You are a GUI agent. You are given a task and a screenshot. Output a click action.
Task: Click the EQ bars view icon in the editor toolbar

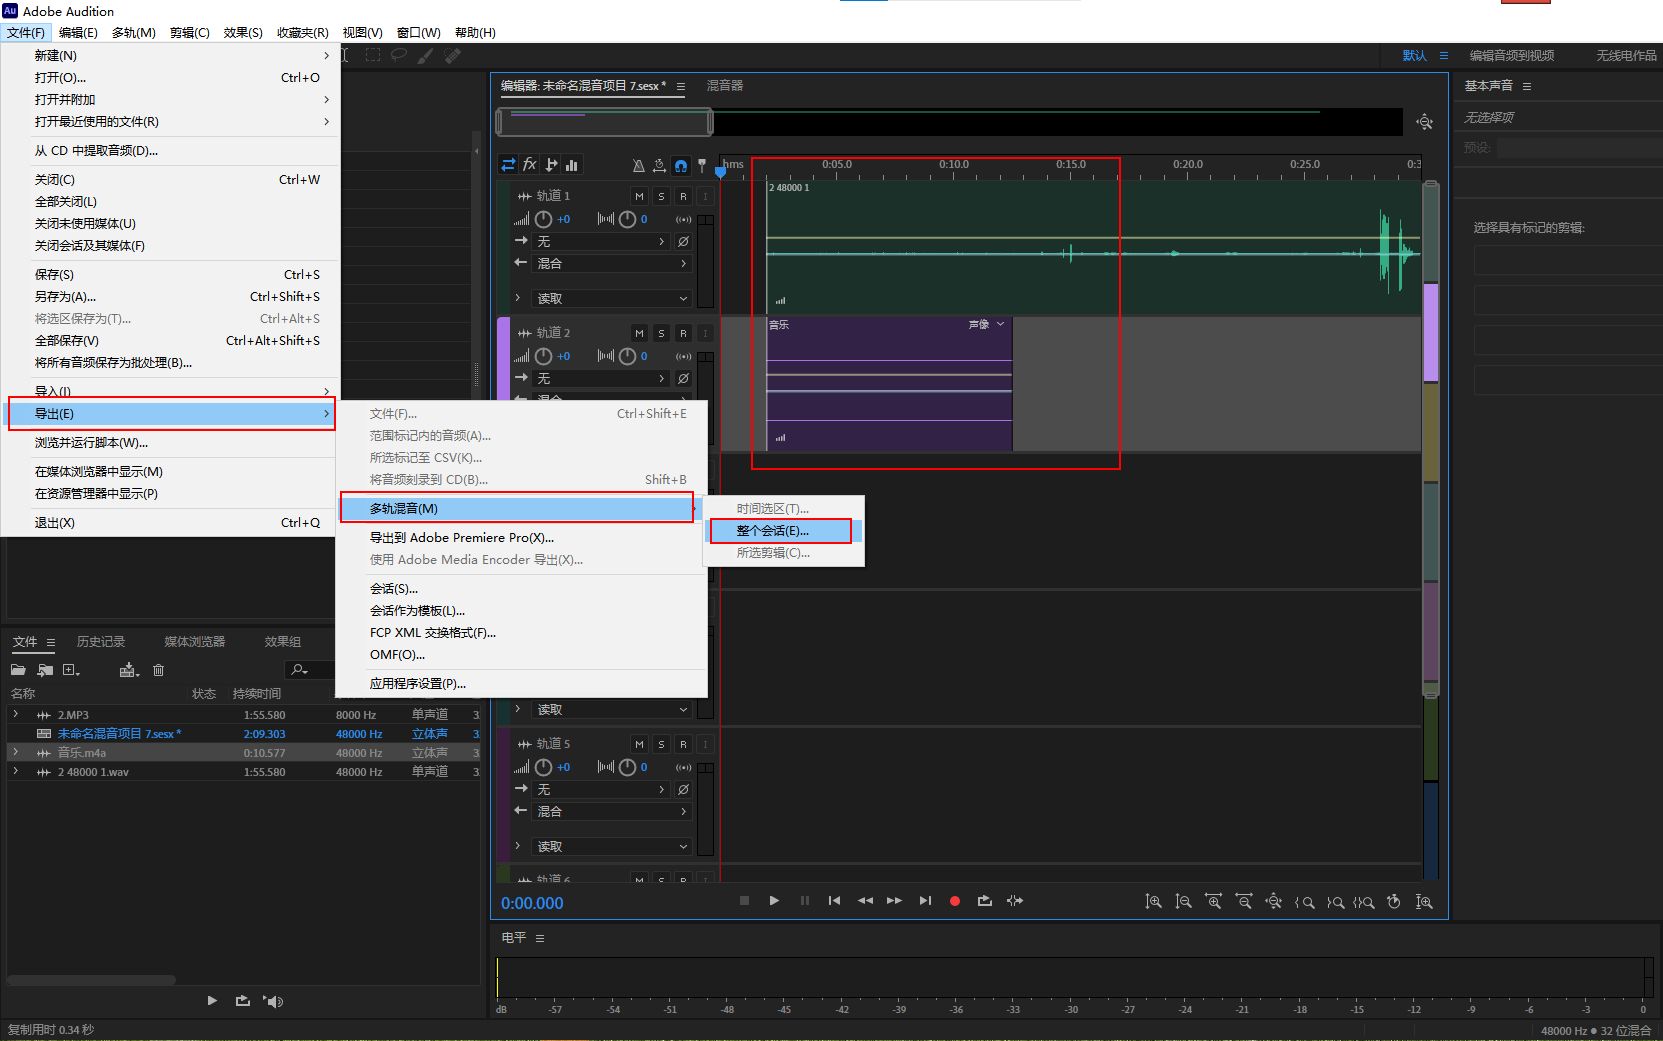pyautogui.click(x=572, y=165)
